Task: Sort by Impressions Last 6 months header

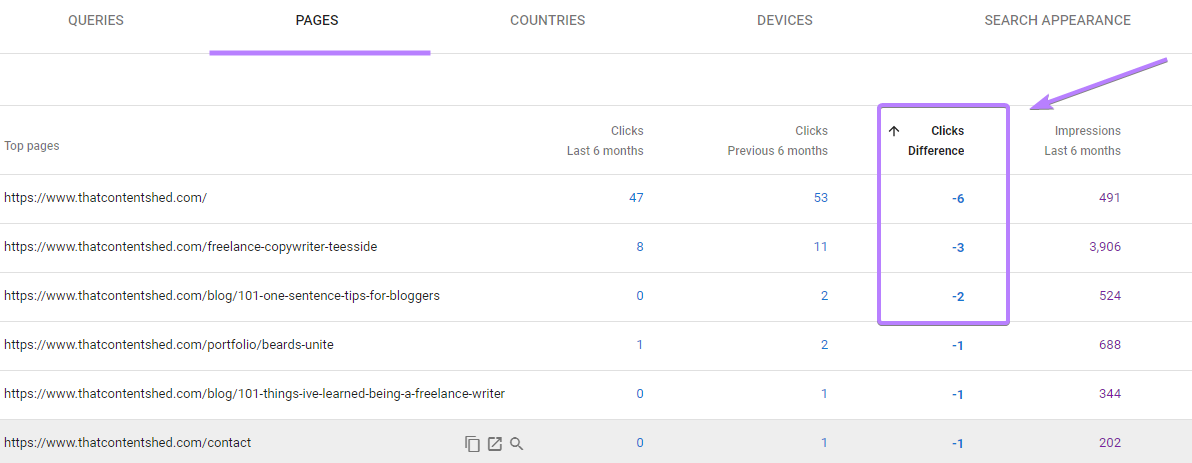Action: coord(1083,141)
